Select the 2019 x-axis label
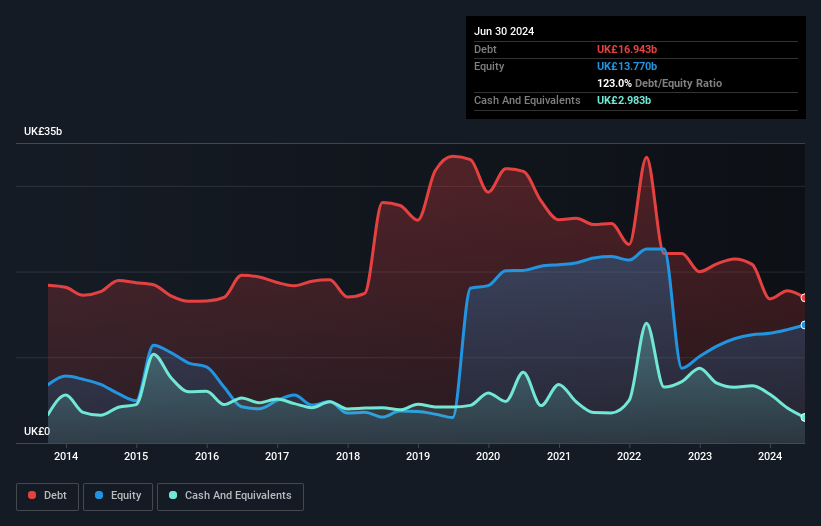 [x=418, y=456]
